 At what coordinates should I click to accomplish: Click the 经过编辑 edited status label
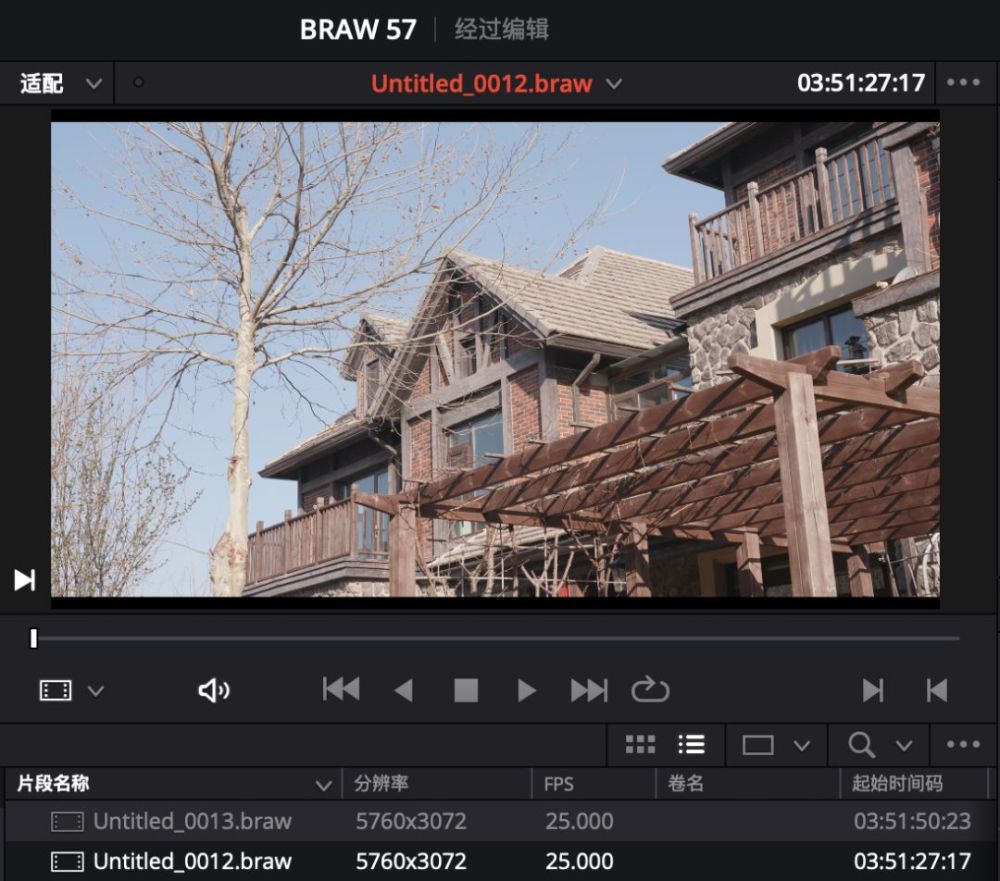(501, 29)
